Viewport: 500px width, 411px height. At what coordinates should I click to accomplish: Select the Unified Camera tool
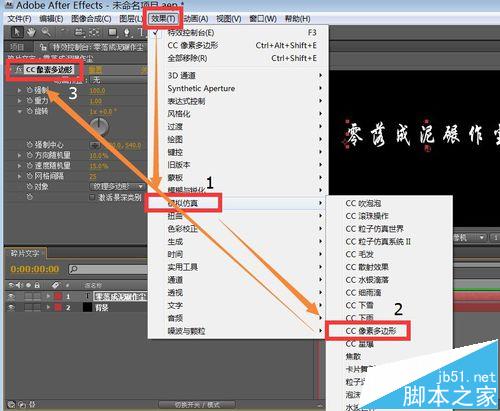[79, 32]
